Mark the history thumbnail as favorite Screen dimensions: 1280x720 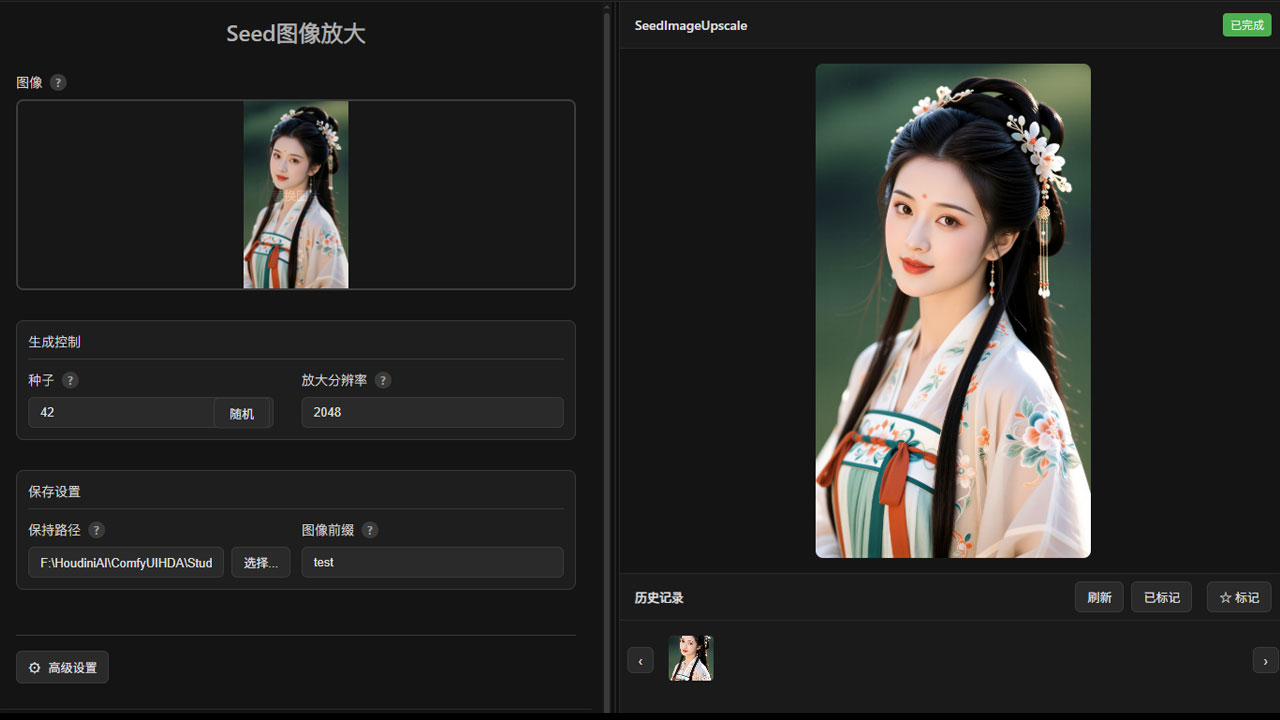(690, 658)
